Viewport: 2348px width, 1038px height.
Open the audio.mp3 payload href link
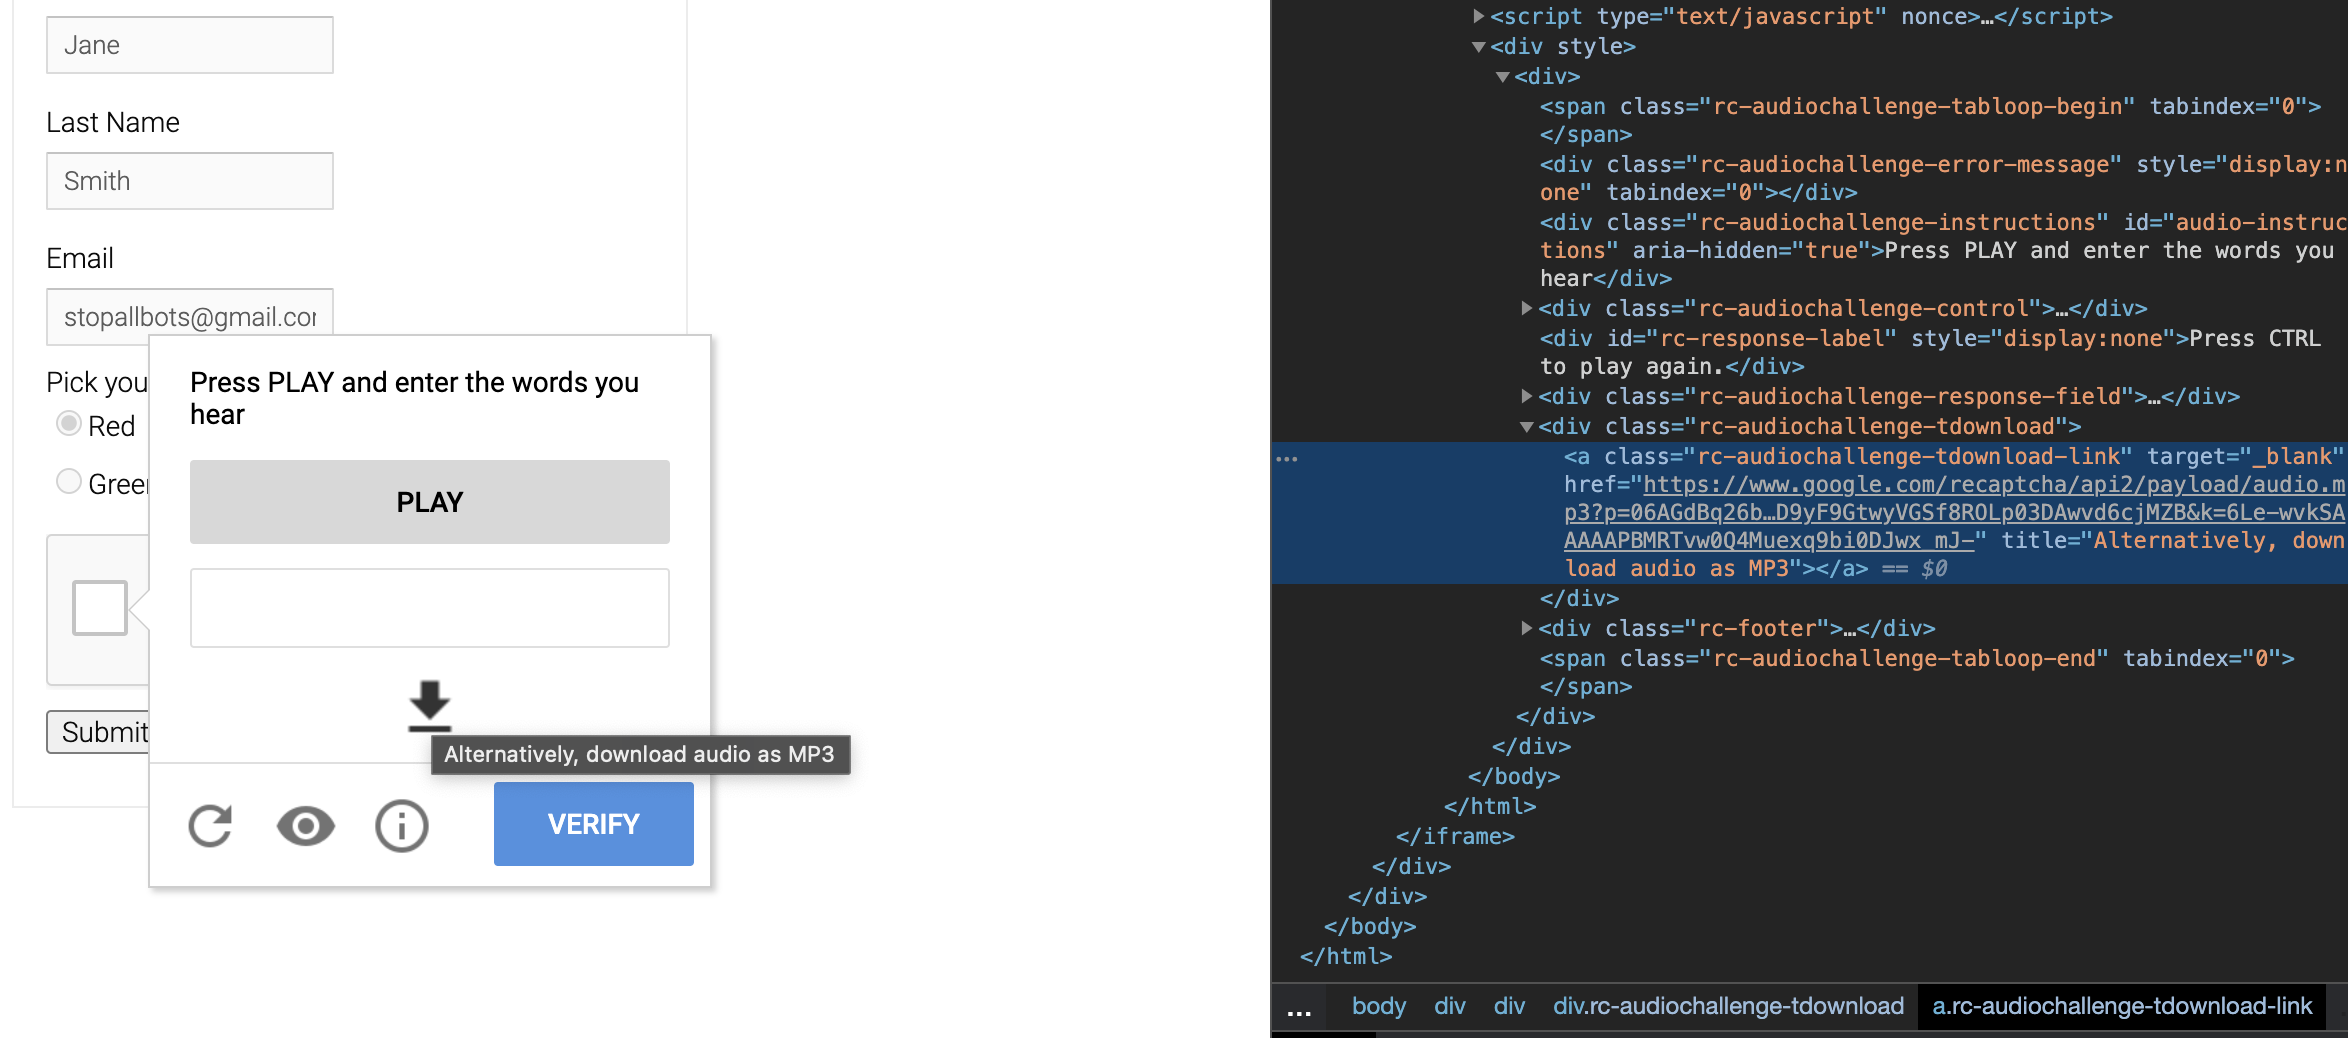pyautogui.click(x=1954, y=513)
